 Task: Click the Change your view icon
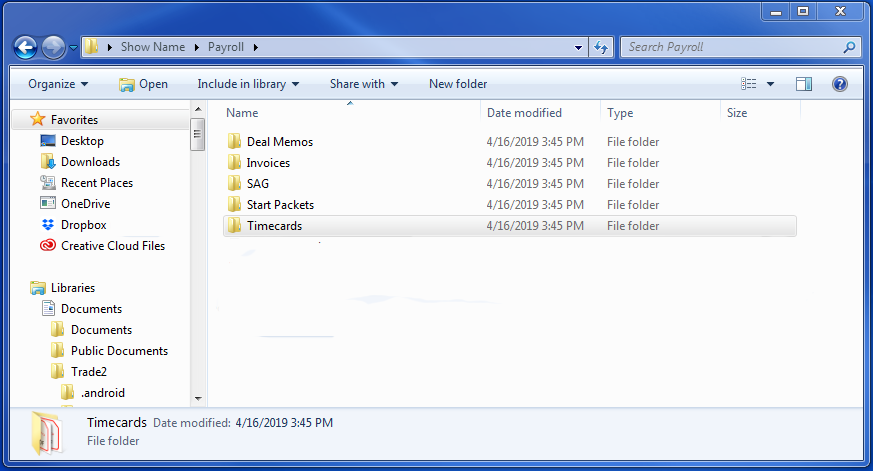(x=749, y=84)
